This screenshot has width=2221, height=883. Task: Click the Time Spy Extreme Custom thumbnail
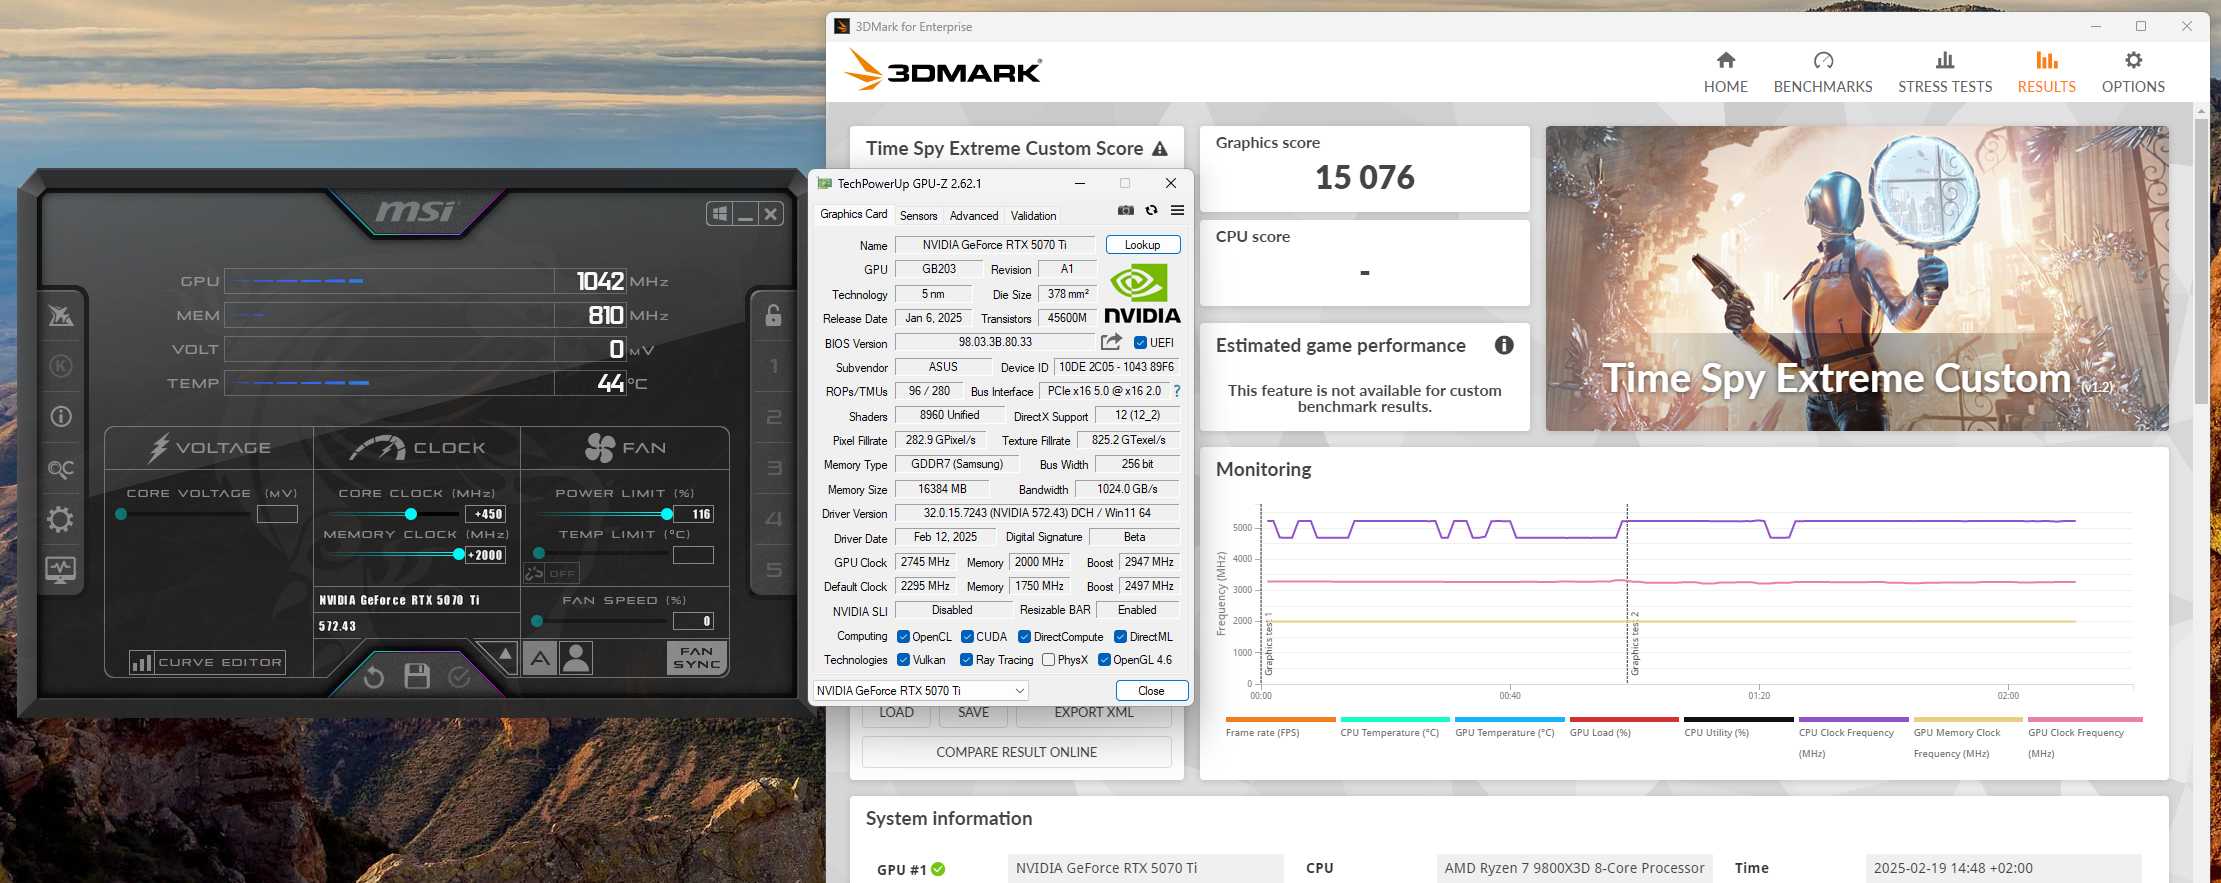click(x=1857, y=278)
